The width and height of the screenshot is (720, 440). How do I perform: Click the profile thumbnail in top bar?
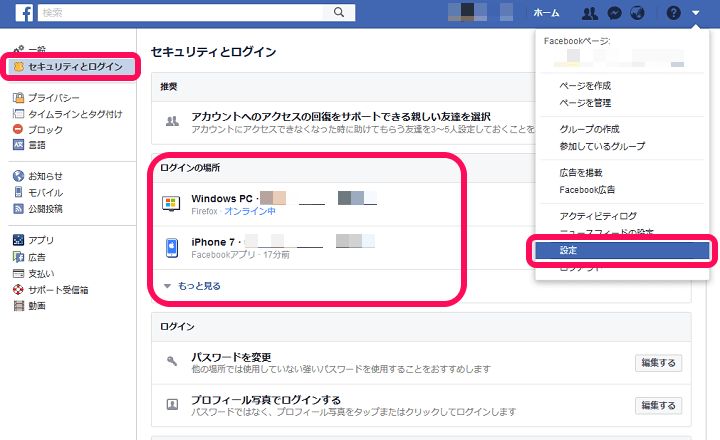pos(467,12)
